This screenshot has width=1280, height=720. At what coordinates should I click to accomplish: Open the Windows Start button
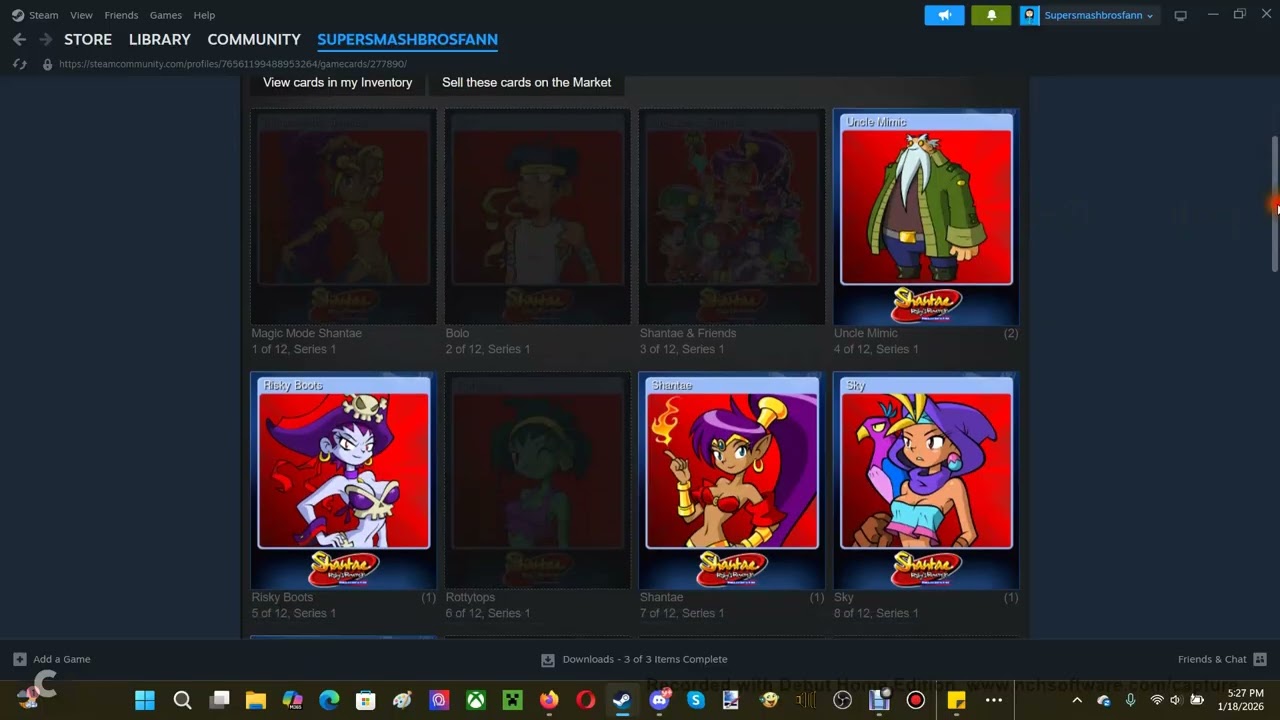coord(145,700)
